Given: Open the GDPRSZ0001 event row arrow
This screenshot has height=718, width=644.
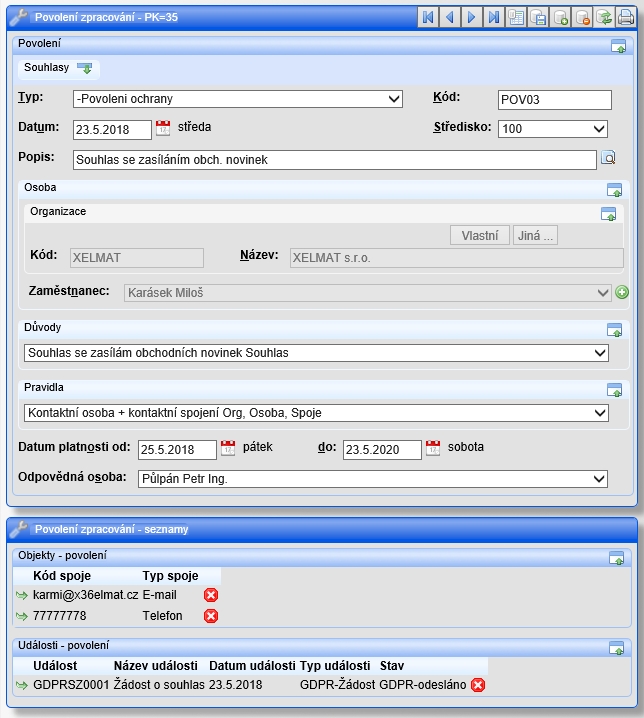Looking at the screenshot, I should [x=22, y=685].
